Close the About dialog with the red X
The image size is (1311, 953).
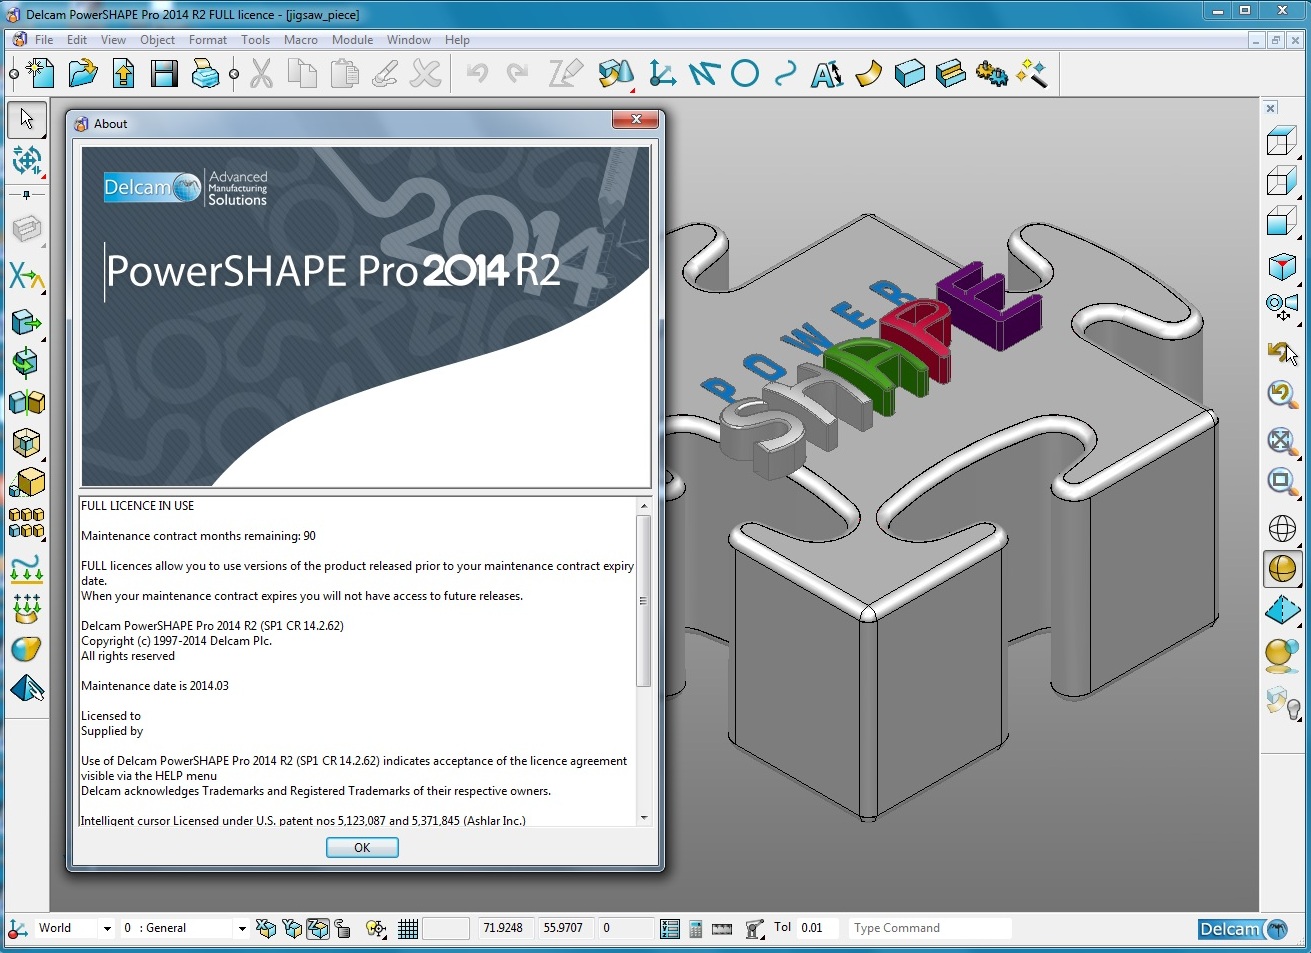pos(635,120)
